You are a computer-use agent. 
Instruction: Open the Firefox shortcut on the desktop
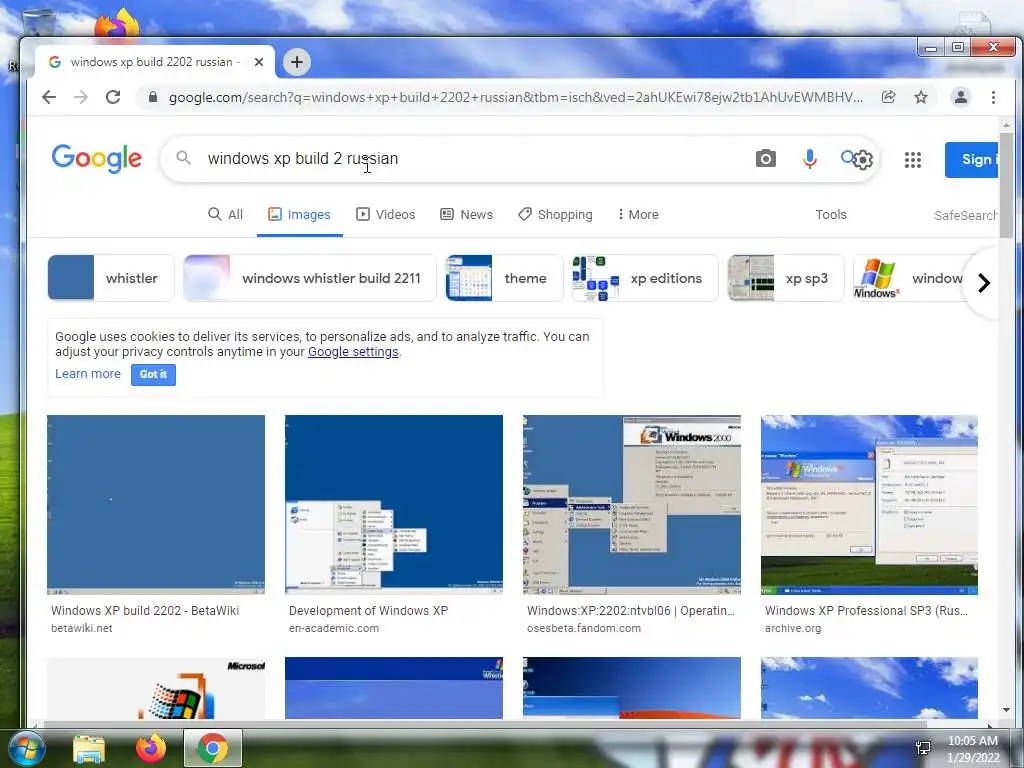(118, 24)
